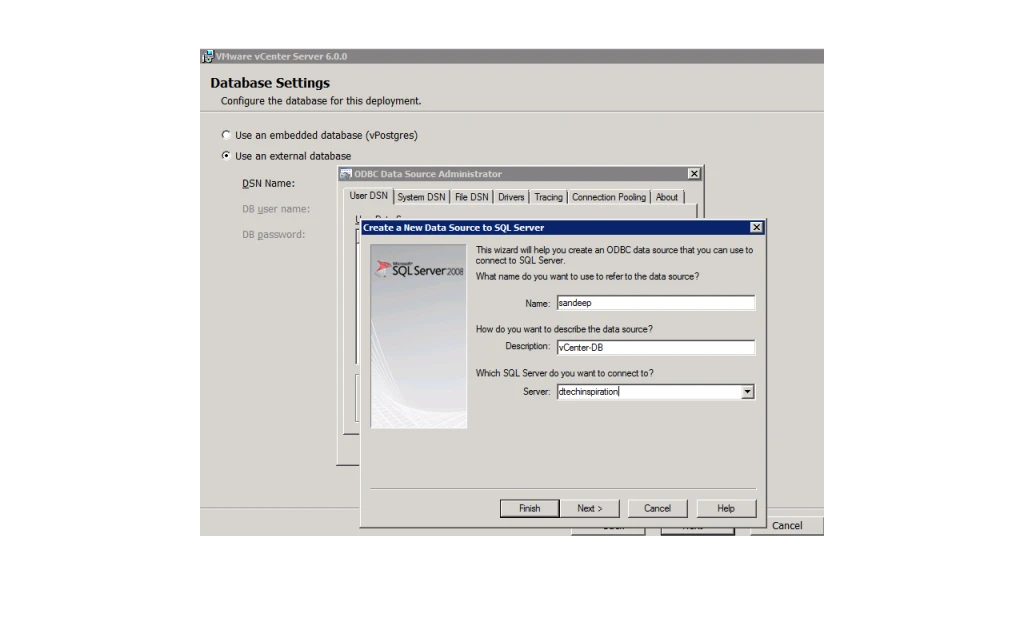Click the Next > button in SQL Server wizard
This screenshot has width=1024, height=640.
(x=590, y=508)
